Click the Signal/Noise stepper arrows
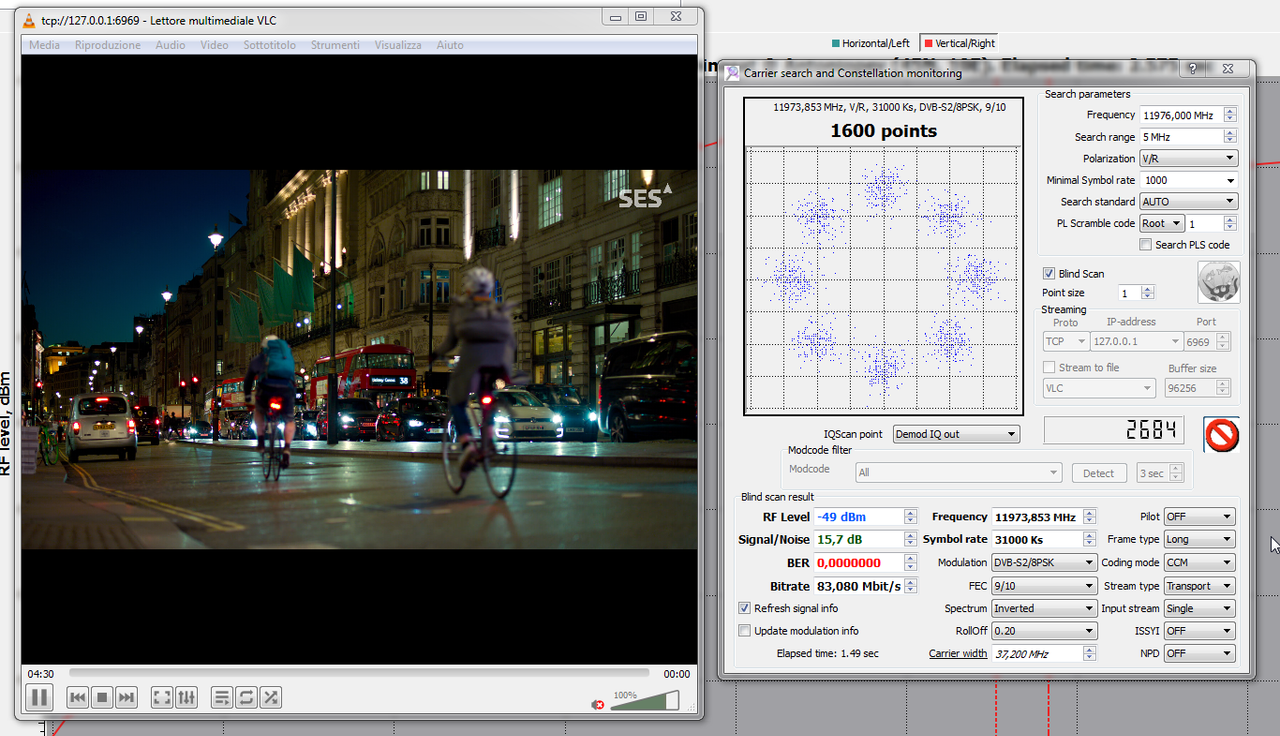1280x736 pixels. coord(910,540)
